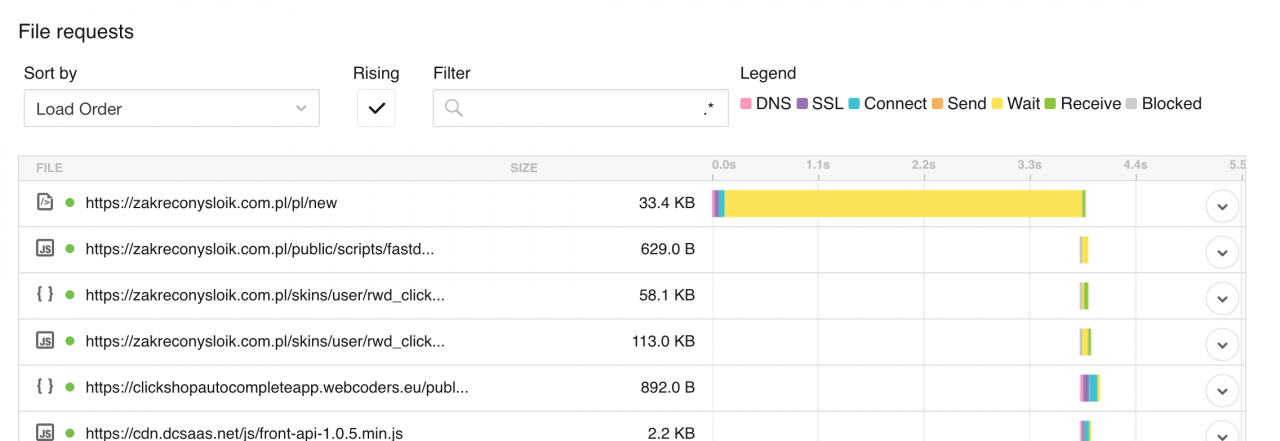Image resolution: width=1280 pixels, height=441 pixels.
Task: Open the zakreconysloik.com.pl/pl/new URL
Action: 211,203
